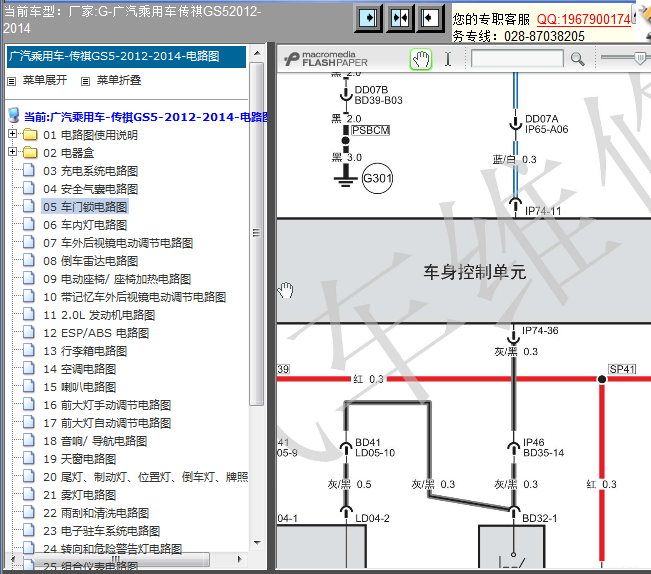Open 13 行李箱电路图
This screenshot has width=651, height=574.
85,351
